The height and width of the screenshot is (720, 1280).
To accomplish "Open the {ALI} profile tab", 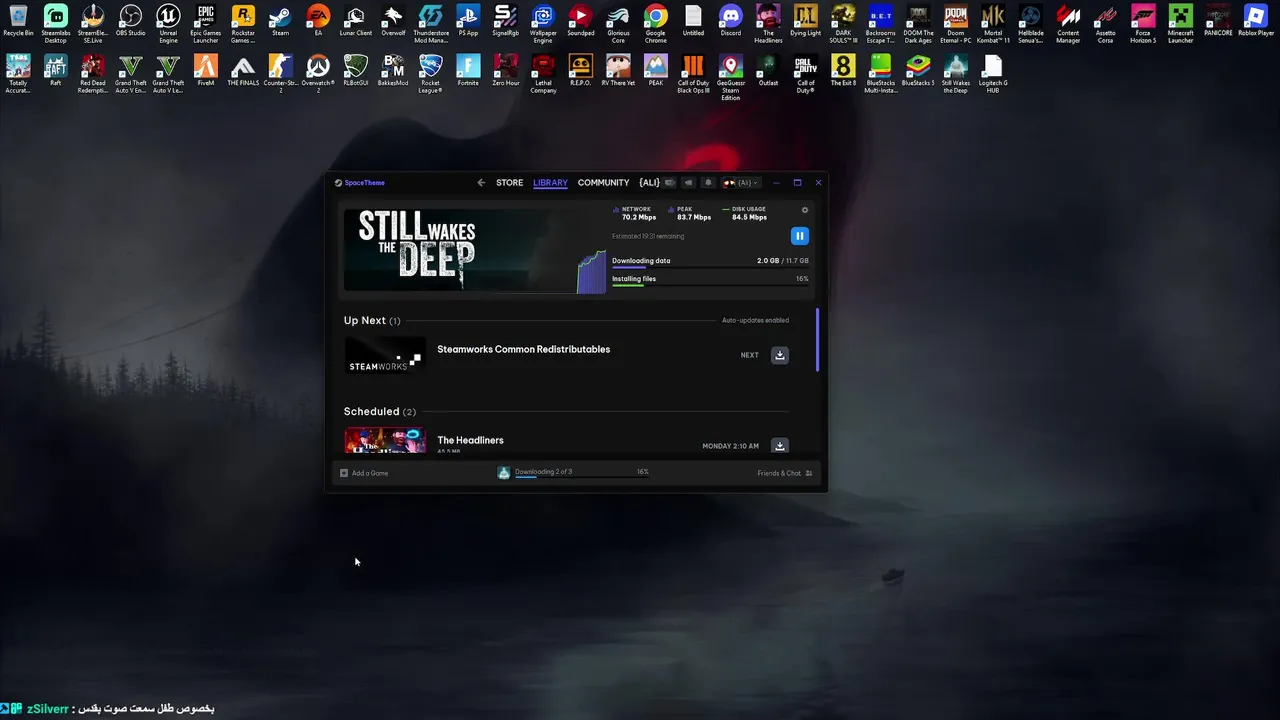I will 649,183.
